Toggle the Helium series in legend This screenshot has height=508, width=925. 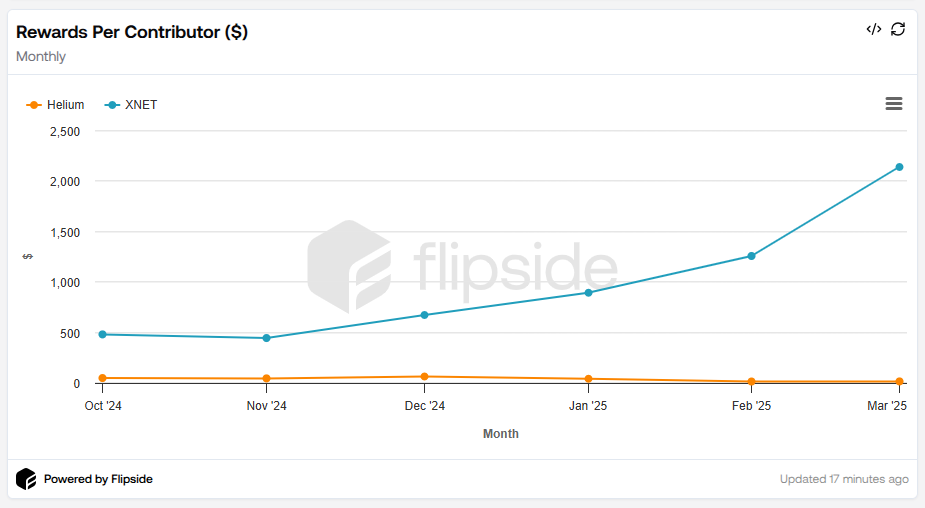[x=65, y=105]
